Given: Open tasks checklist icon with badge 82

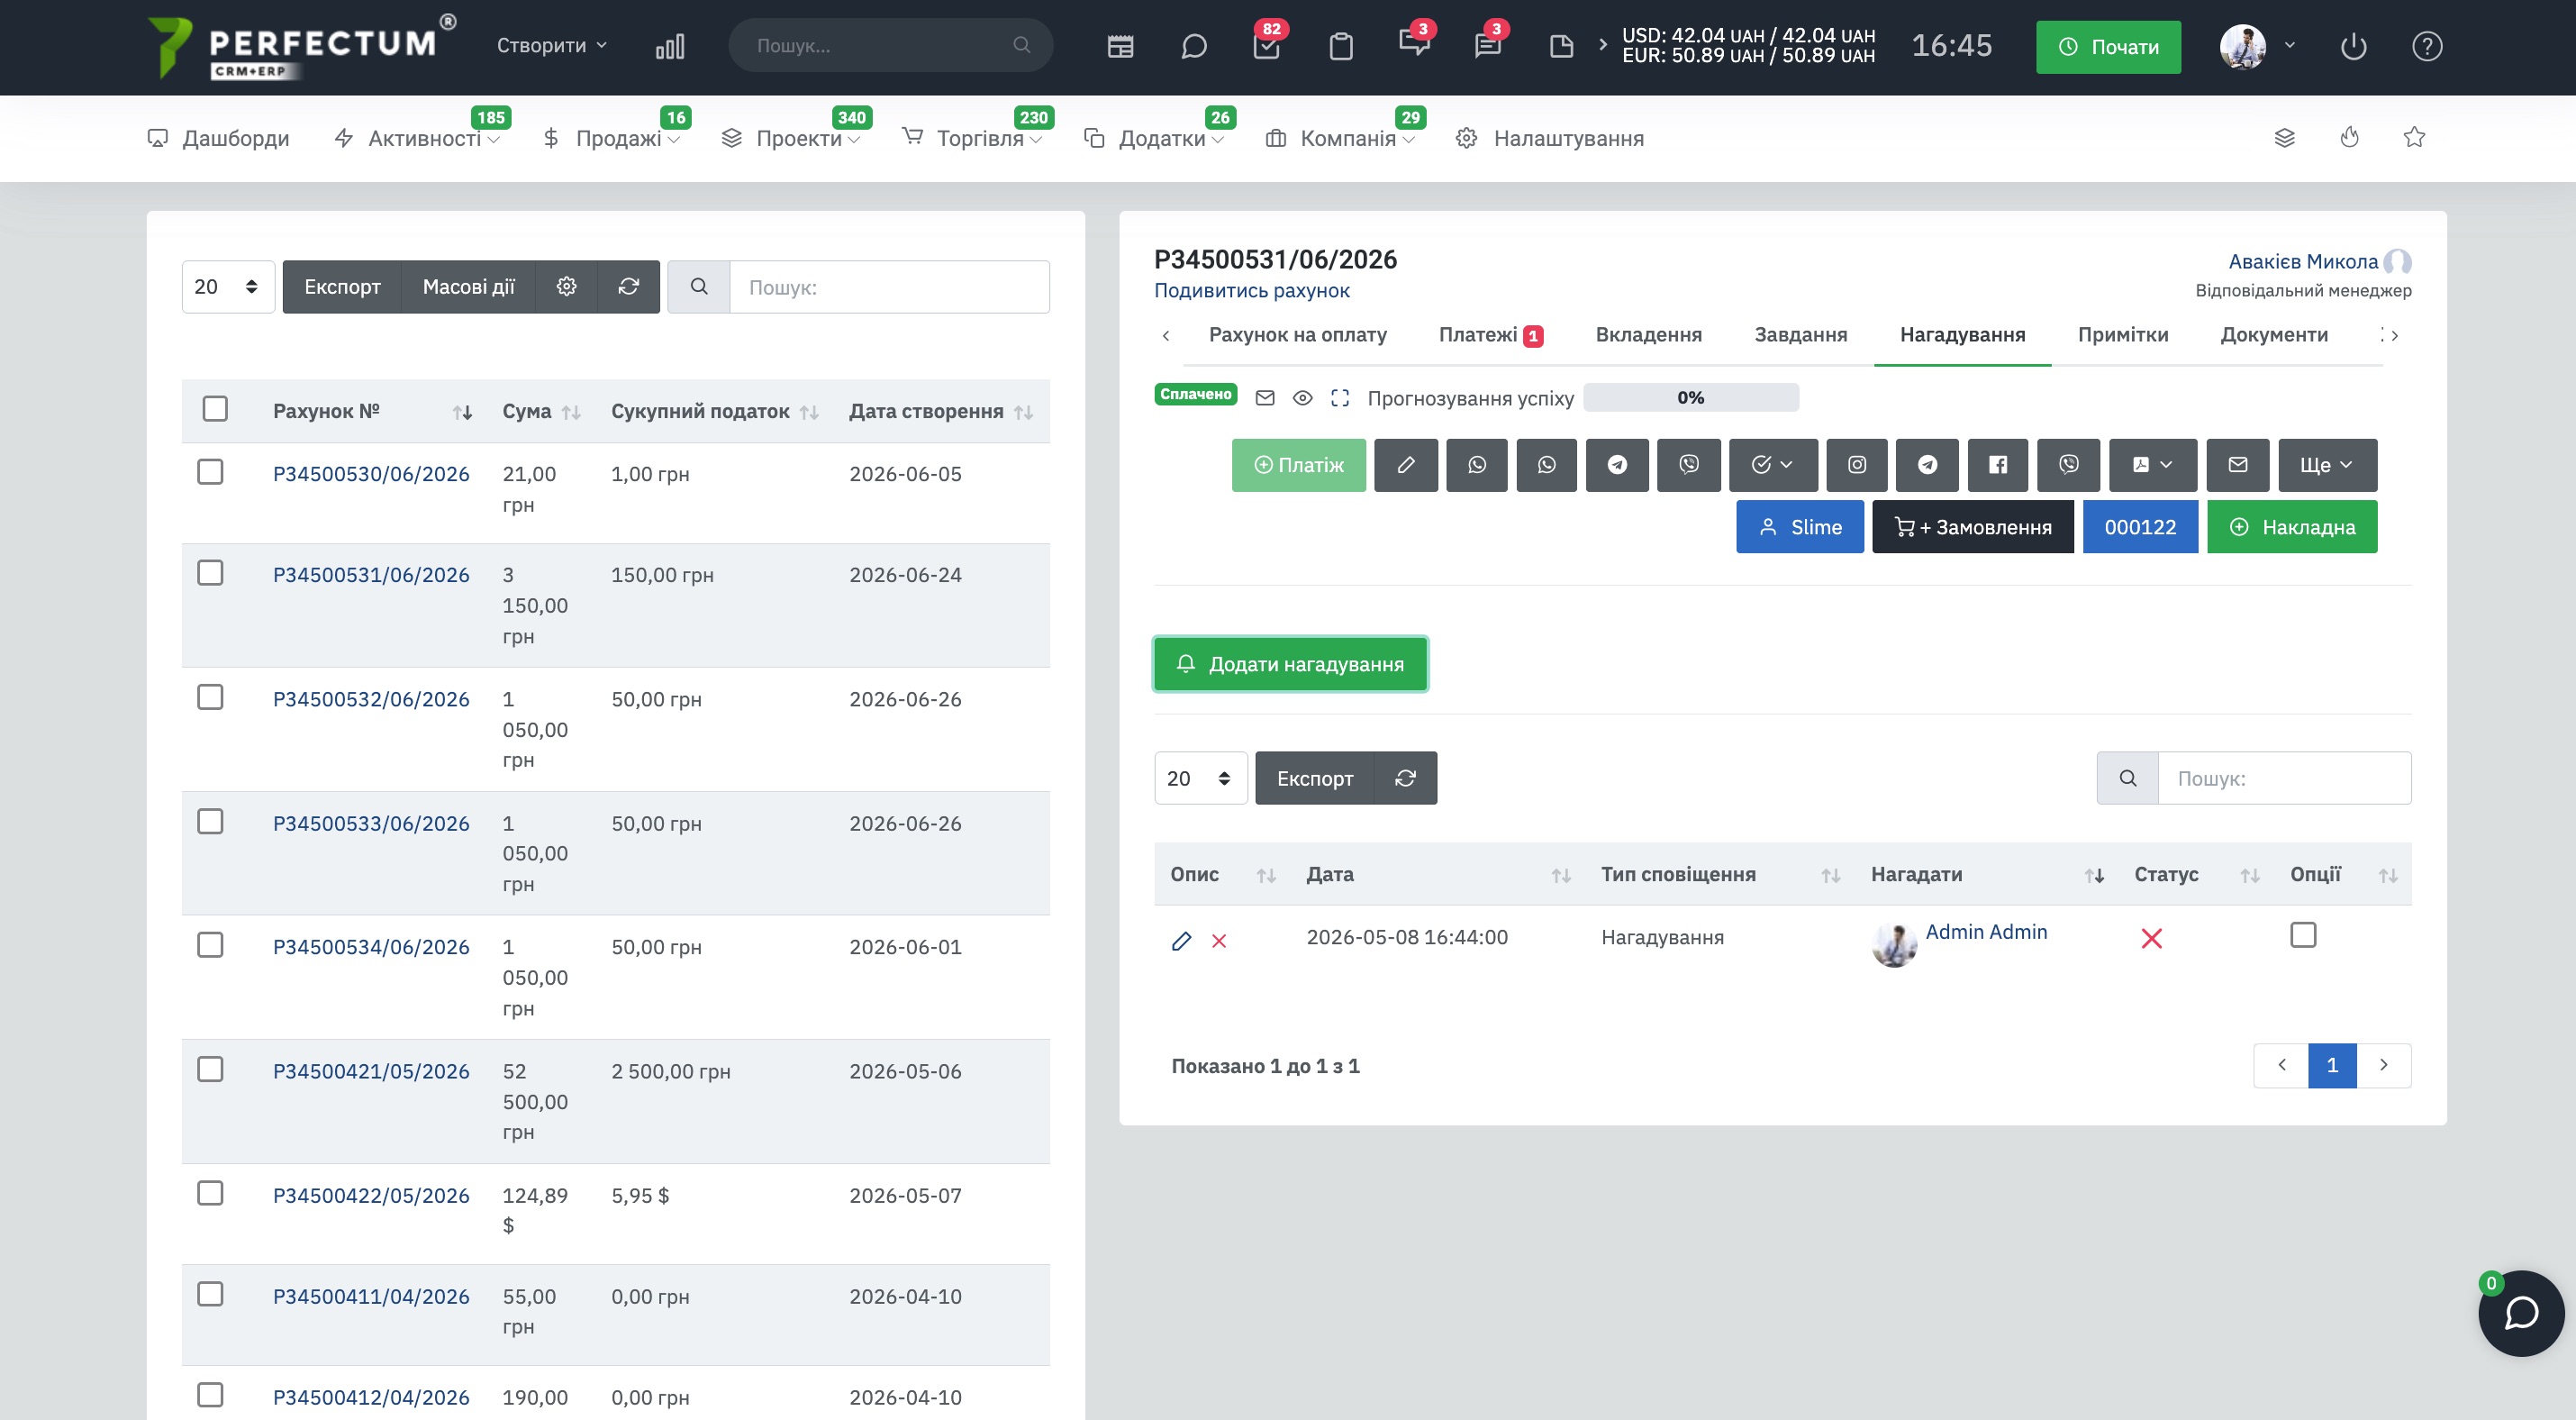Looking at the screenshot, I should pos(1267,46).
